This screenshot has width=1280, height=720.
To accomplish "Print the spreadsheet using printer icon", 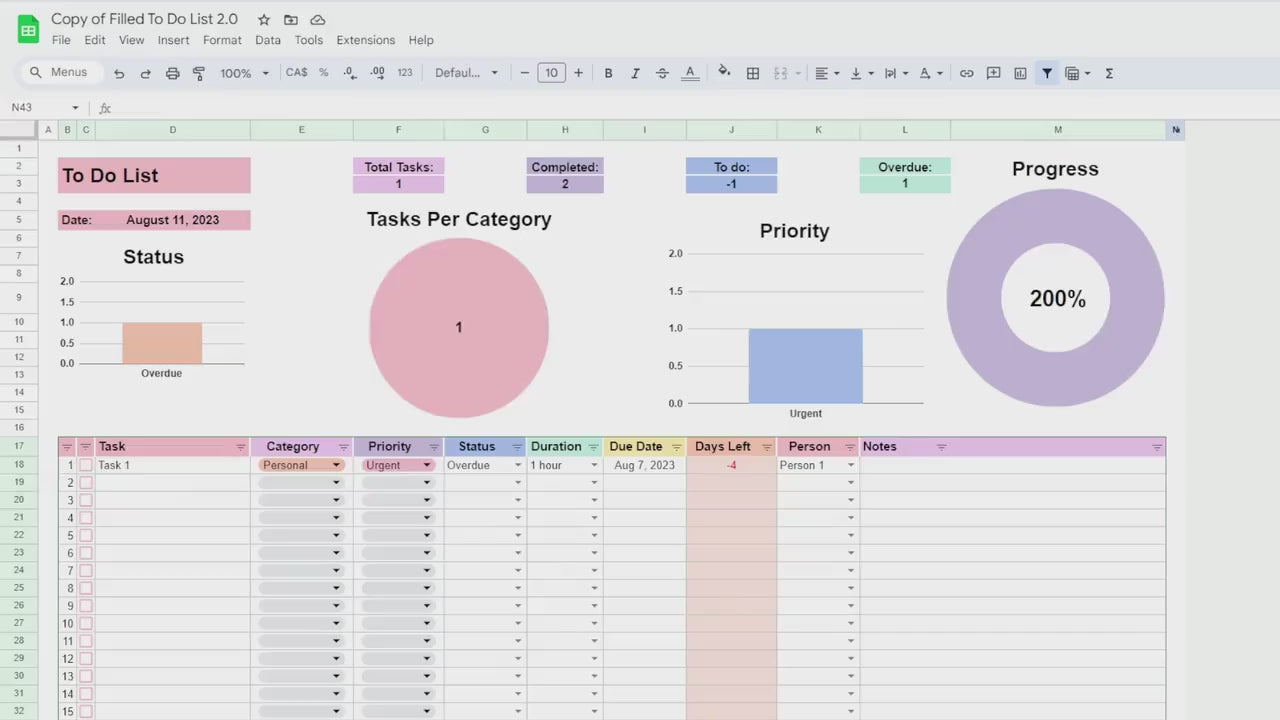I will [172, 73].
